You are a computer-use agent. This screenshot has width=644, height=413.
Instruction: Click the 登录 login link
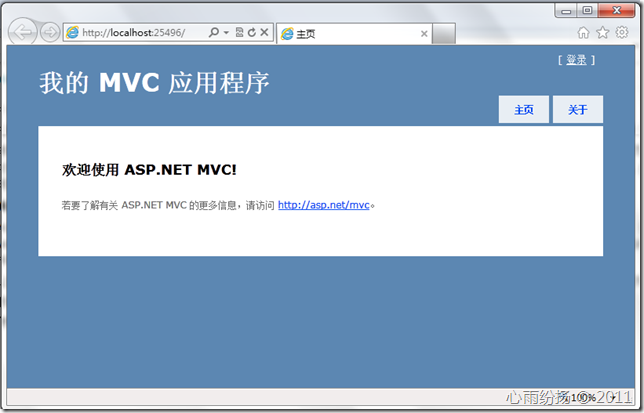coord(576,60)
